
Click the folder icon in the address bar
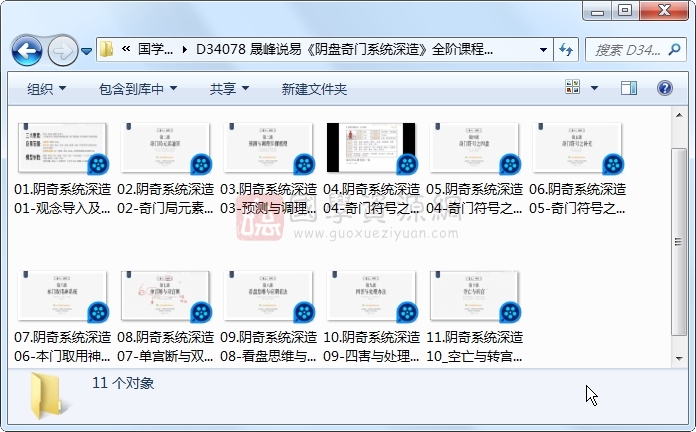[107, 49]
